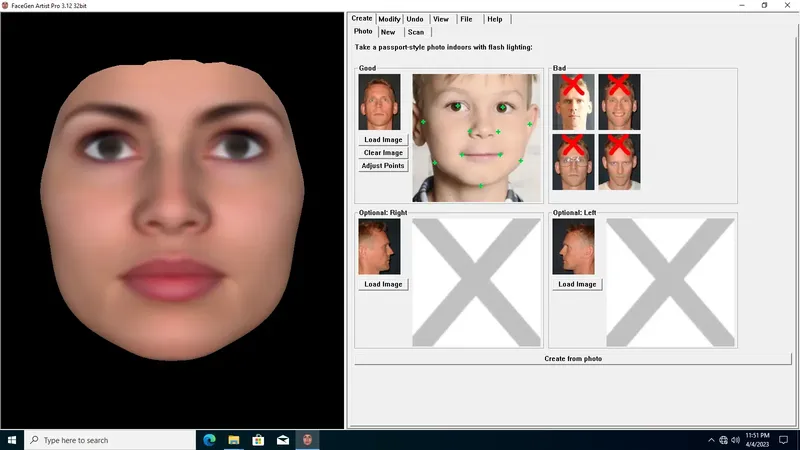Click the network tray icon
This screenshot has height=450, width=800.
(x=723, y=440)
